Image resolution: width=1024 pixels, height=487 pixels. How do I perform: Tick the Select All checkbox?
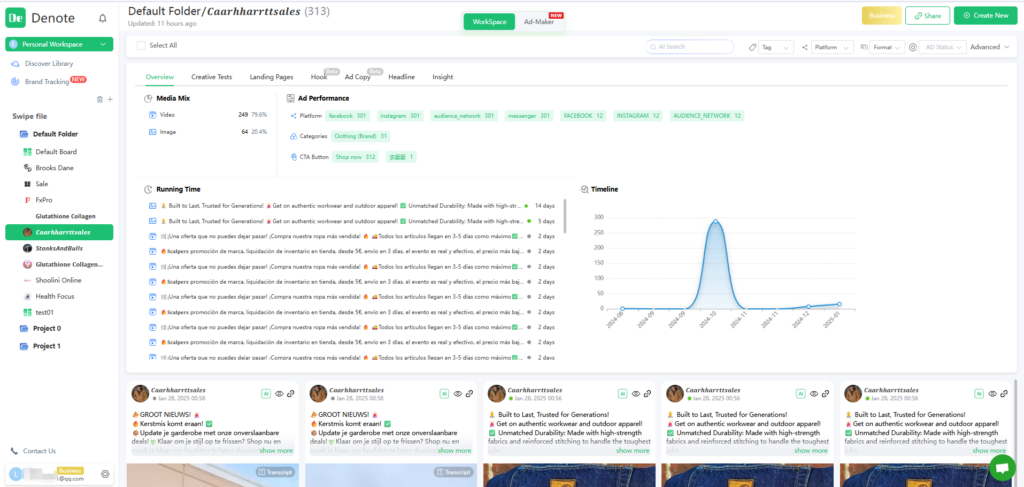point(140,46)
